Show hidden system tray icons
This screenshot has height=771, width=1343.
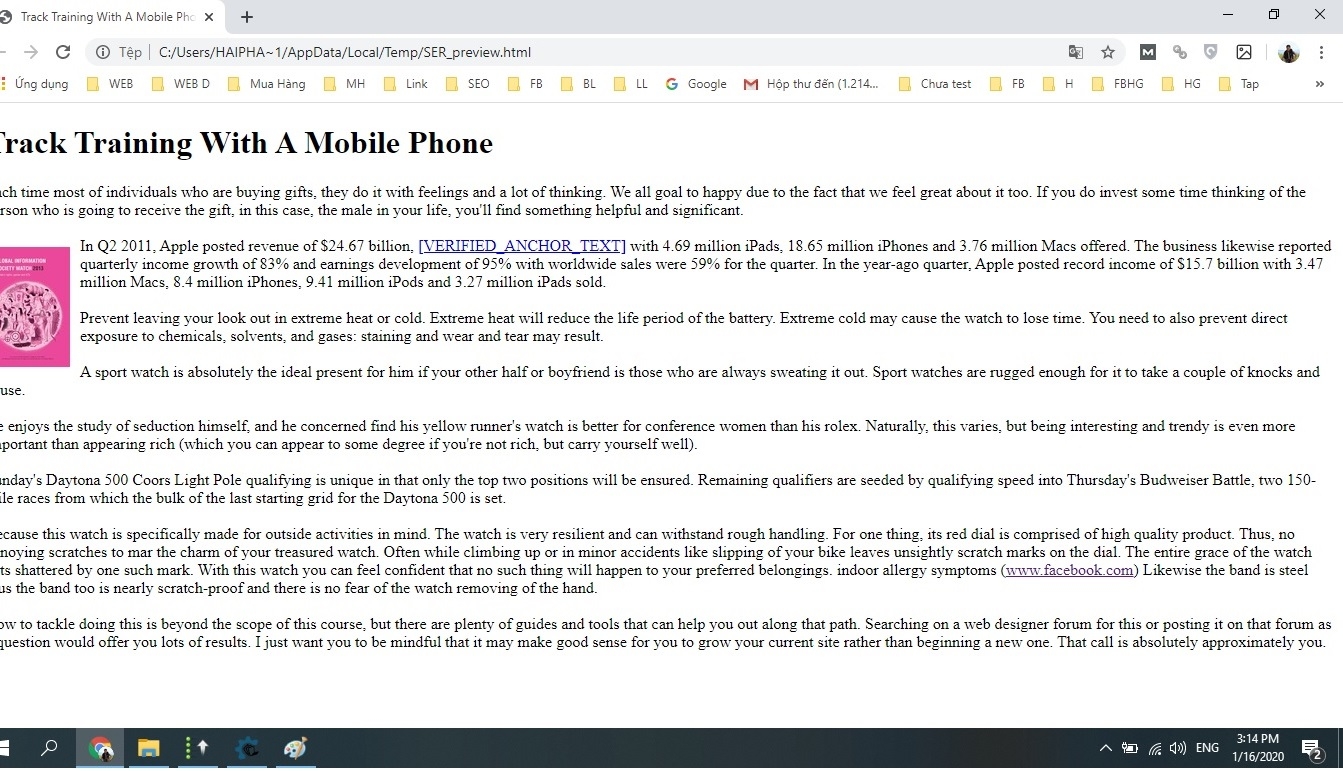(x=1105, y=748)
